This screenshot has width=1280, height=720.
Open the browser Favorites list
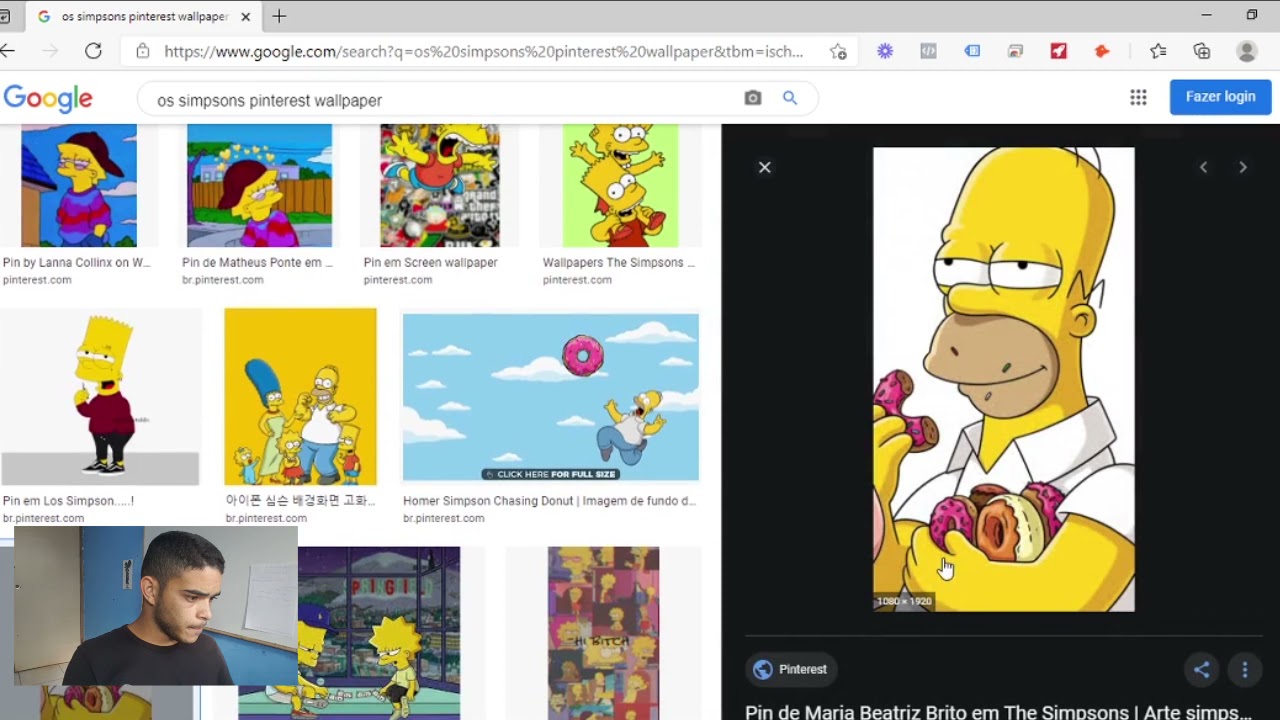(x=1158, y=51)
